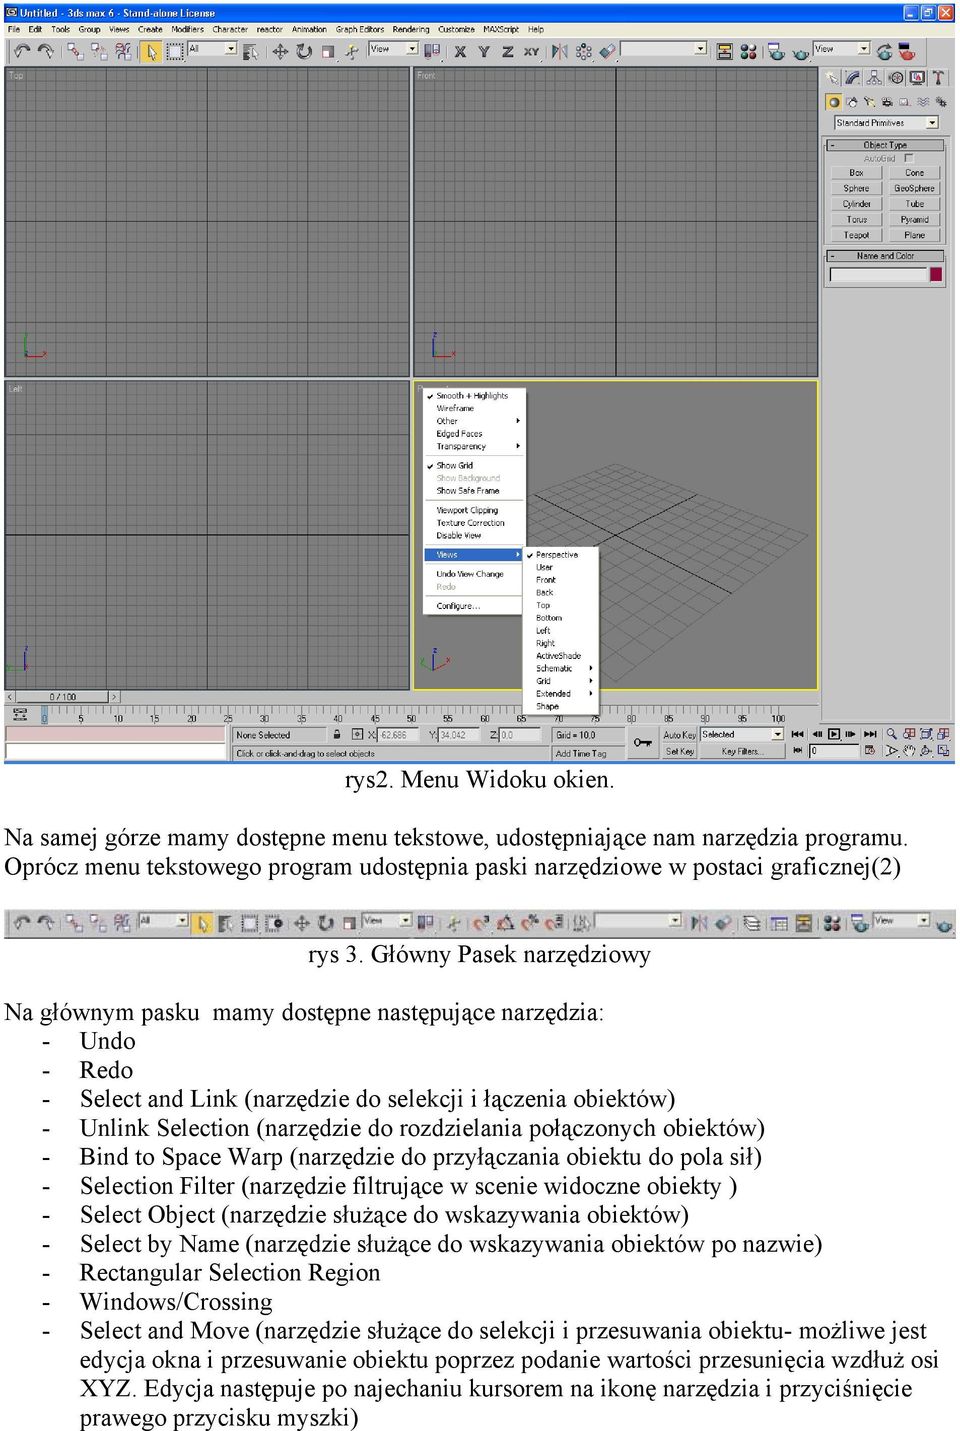Open the Material Editor spheres icon
960x1431 pixels.
coord(748,50)
